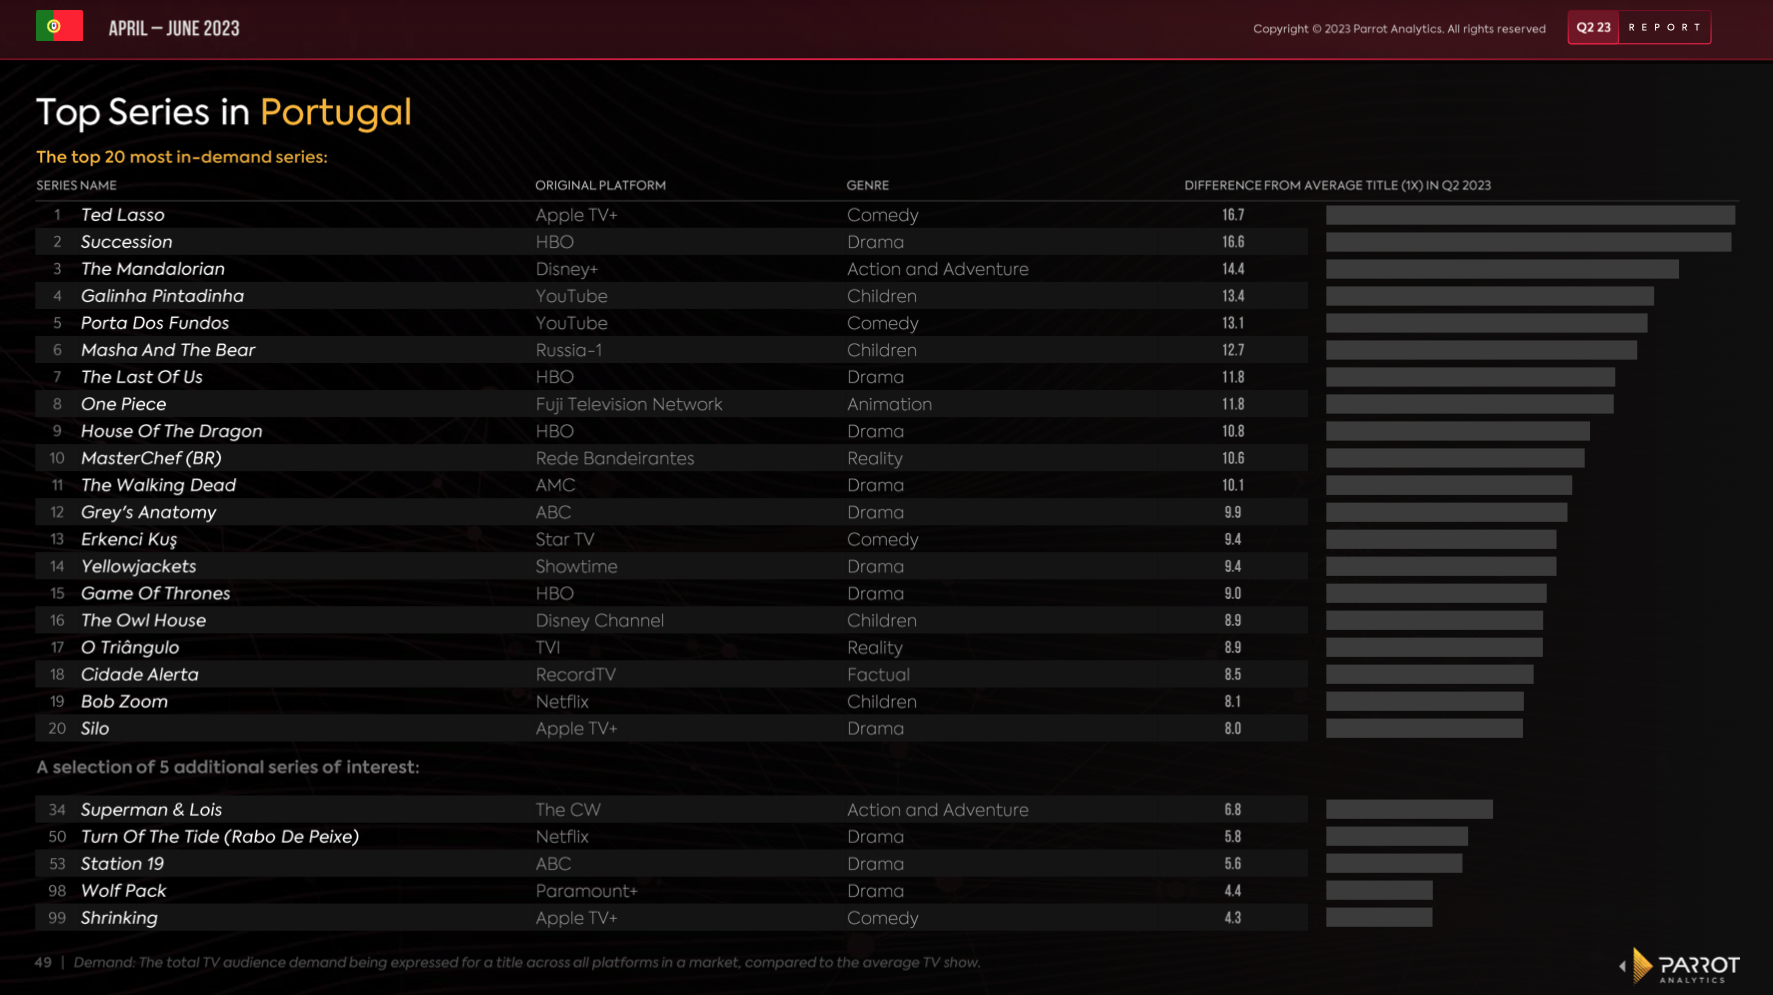Click the 14.4 value for The Mandalorian

[1233, 269]
